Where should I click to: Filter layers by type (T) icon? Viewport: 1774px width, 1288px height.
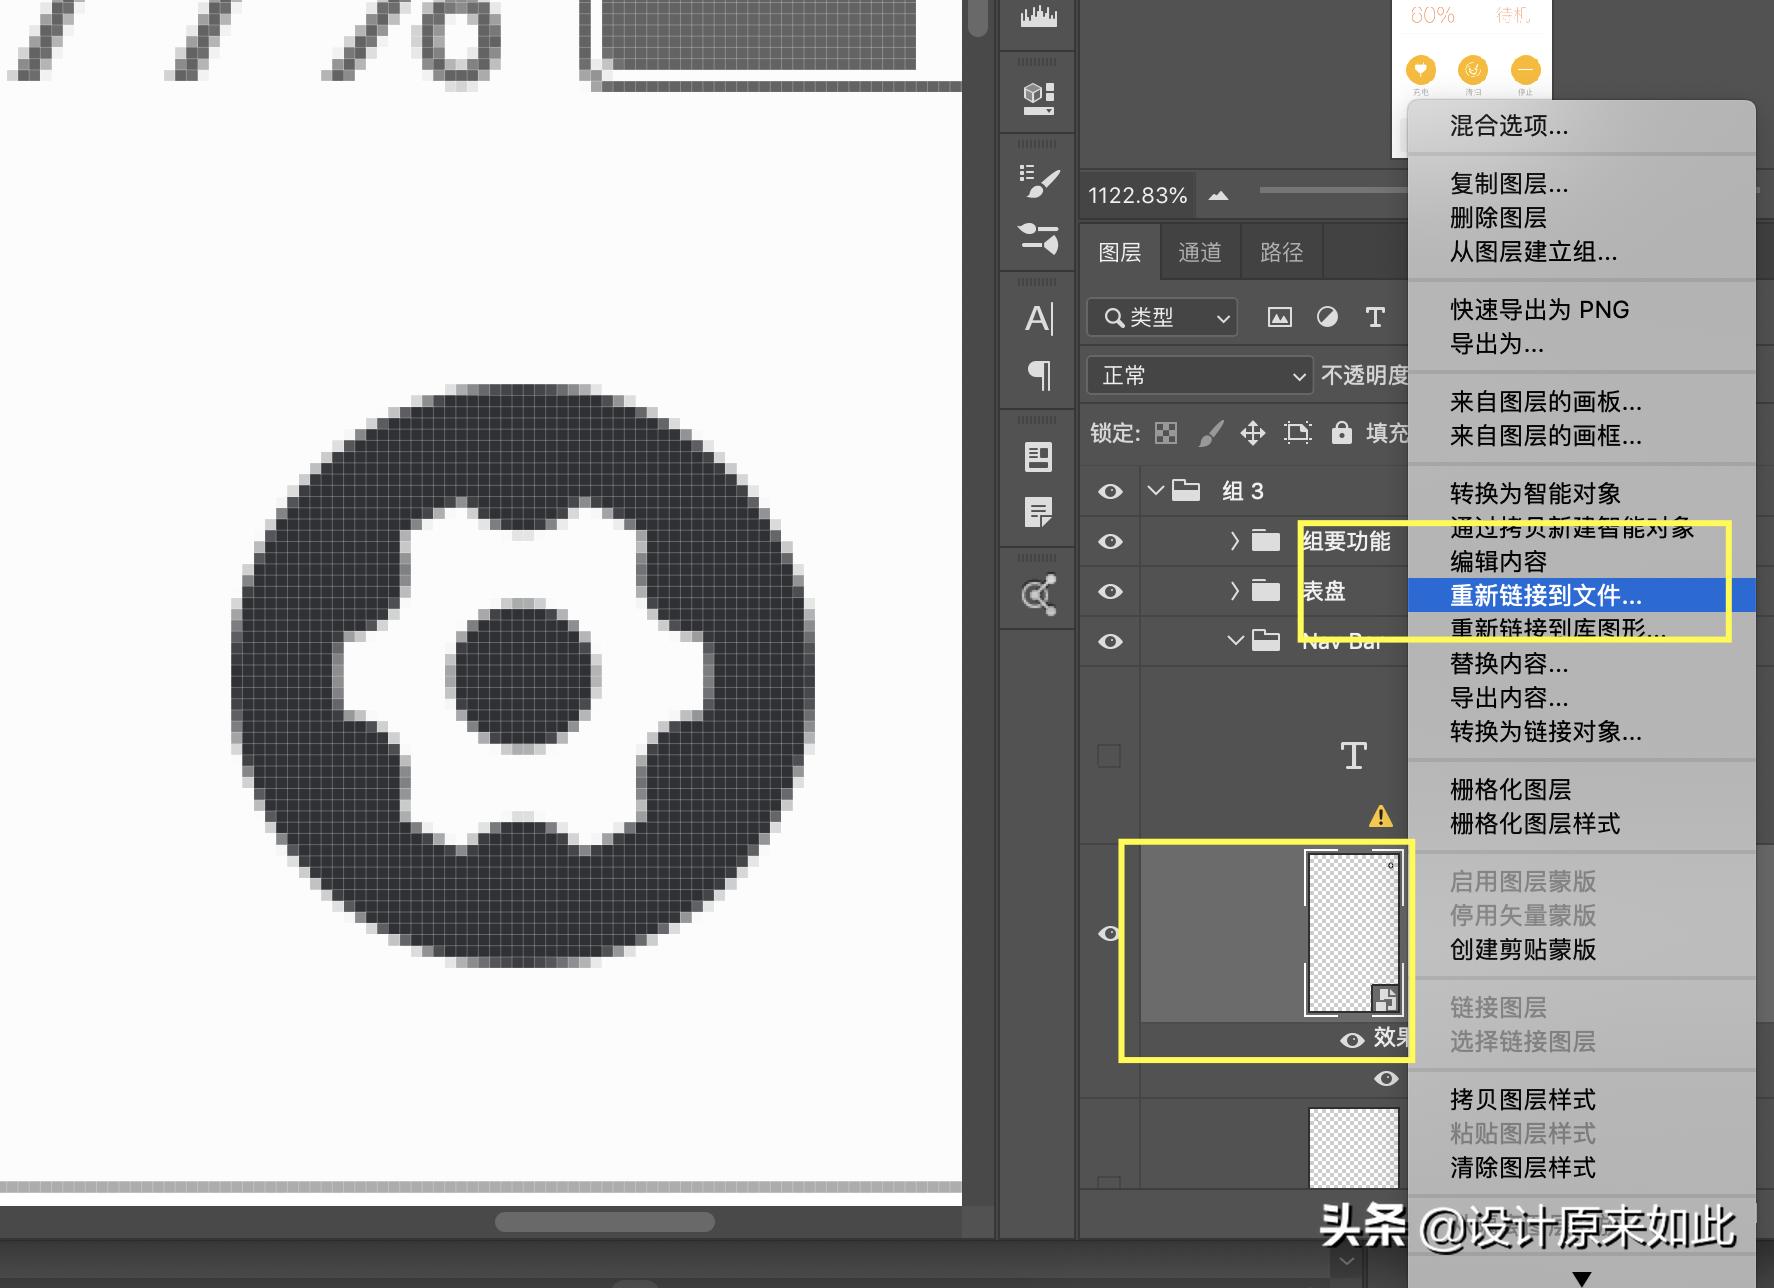pos(1375,318)
